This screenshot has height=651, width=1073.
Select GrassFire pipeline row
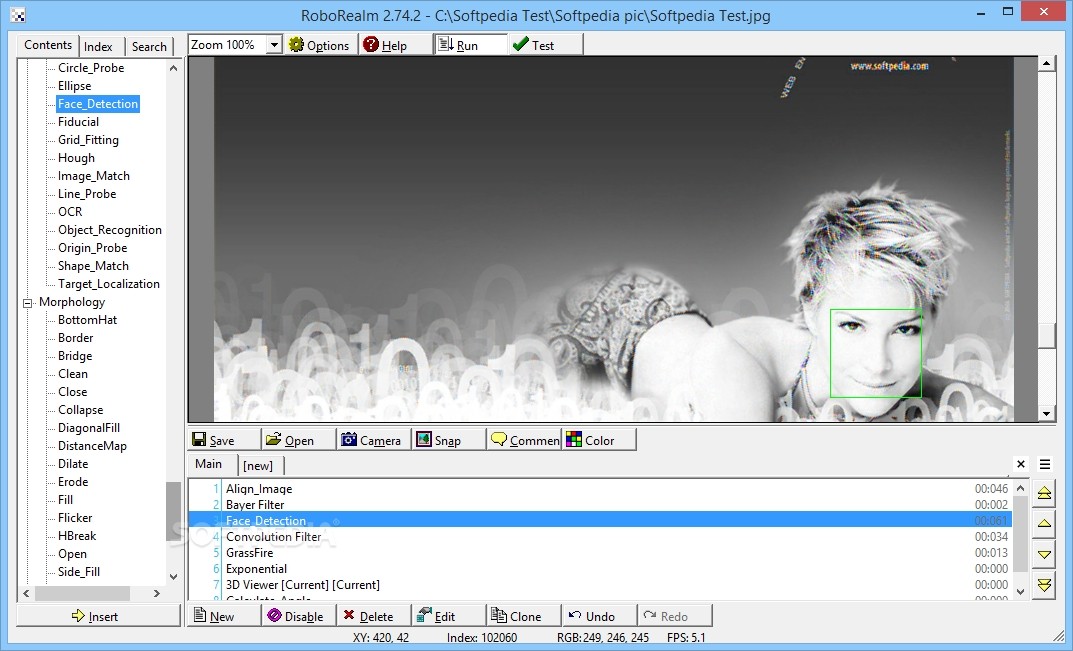[599, 552]
